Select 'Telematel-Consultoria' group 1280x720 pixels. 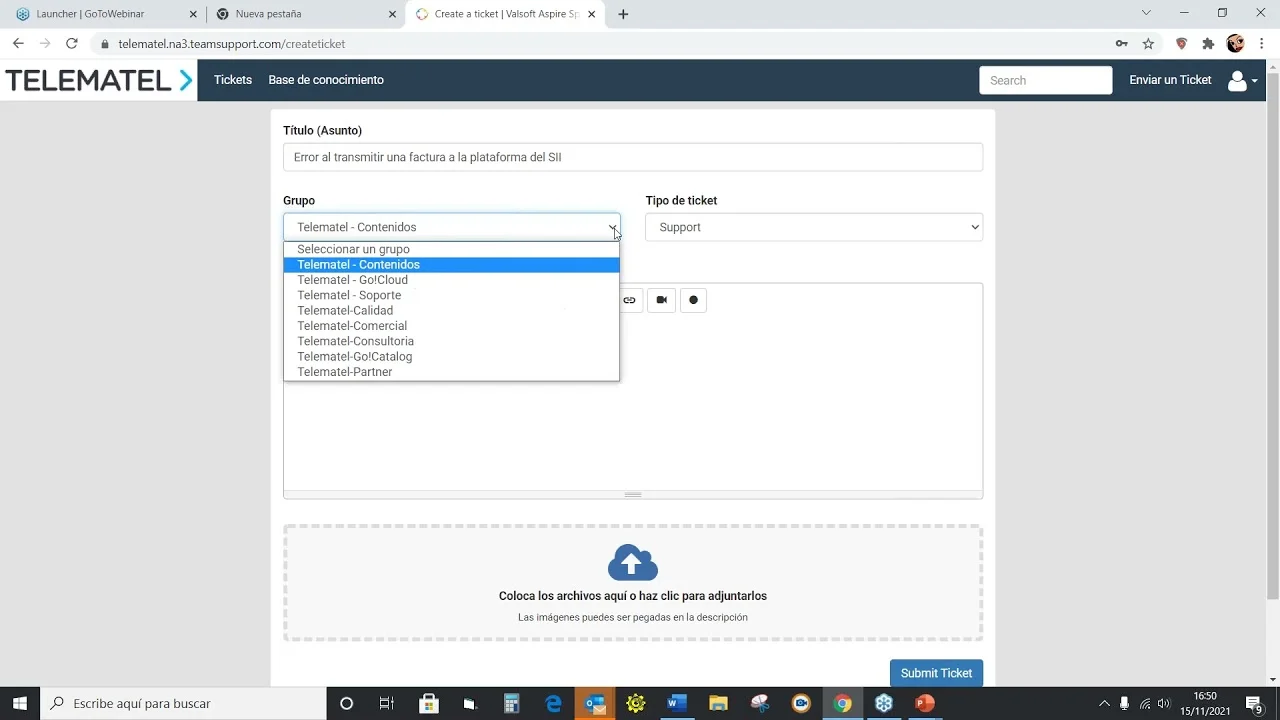[451, 341]
